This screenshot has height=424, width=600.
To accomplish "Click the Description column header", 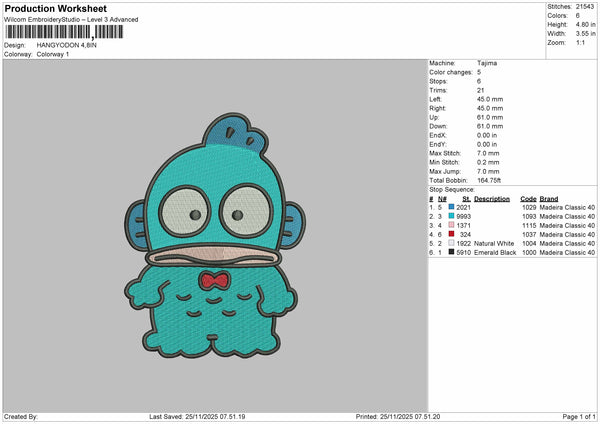I will pos(491,198).
